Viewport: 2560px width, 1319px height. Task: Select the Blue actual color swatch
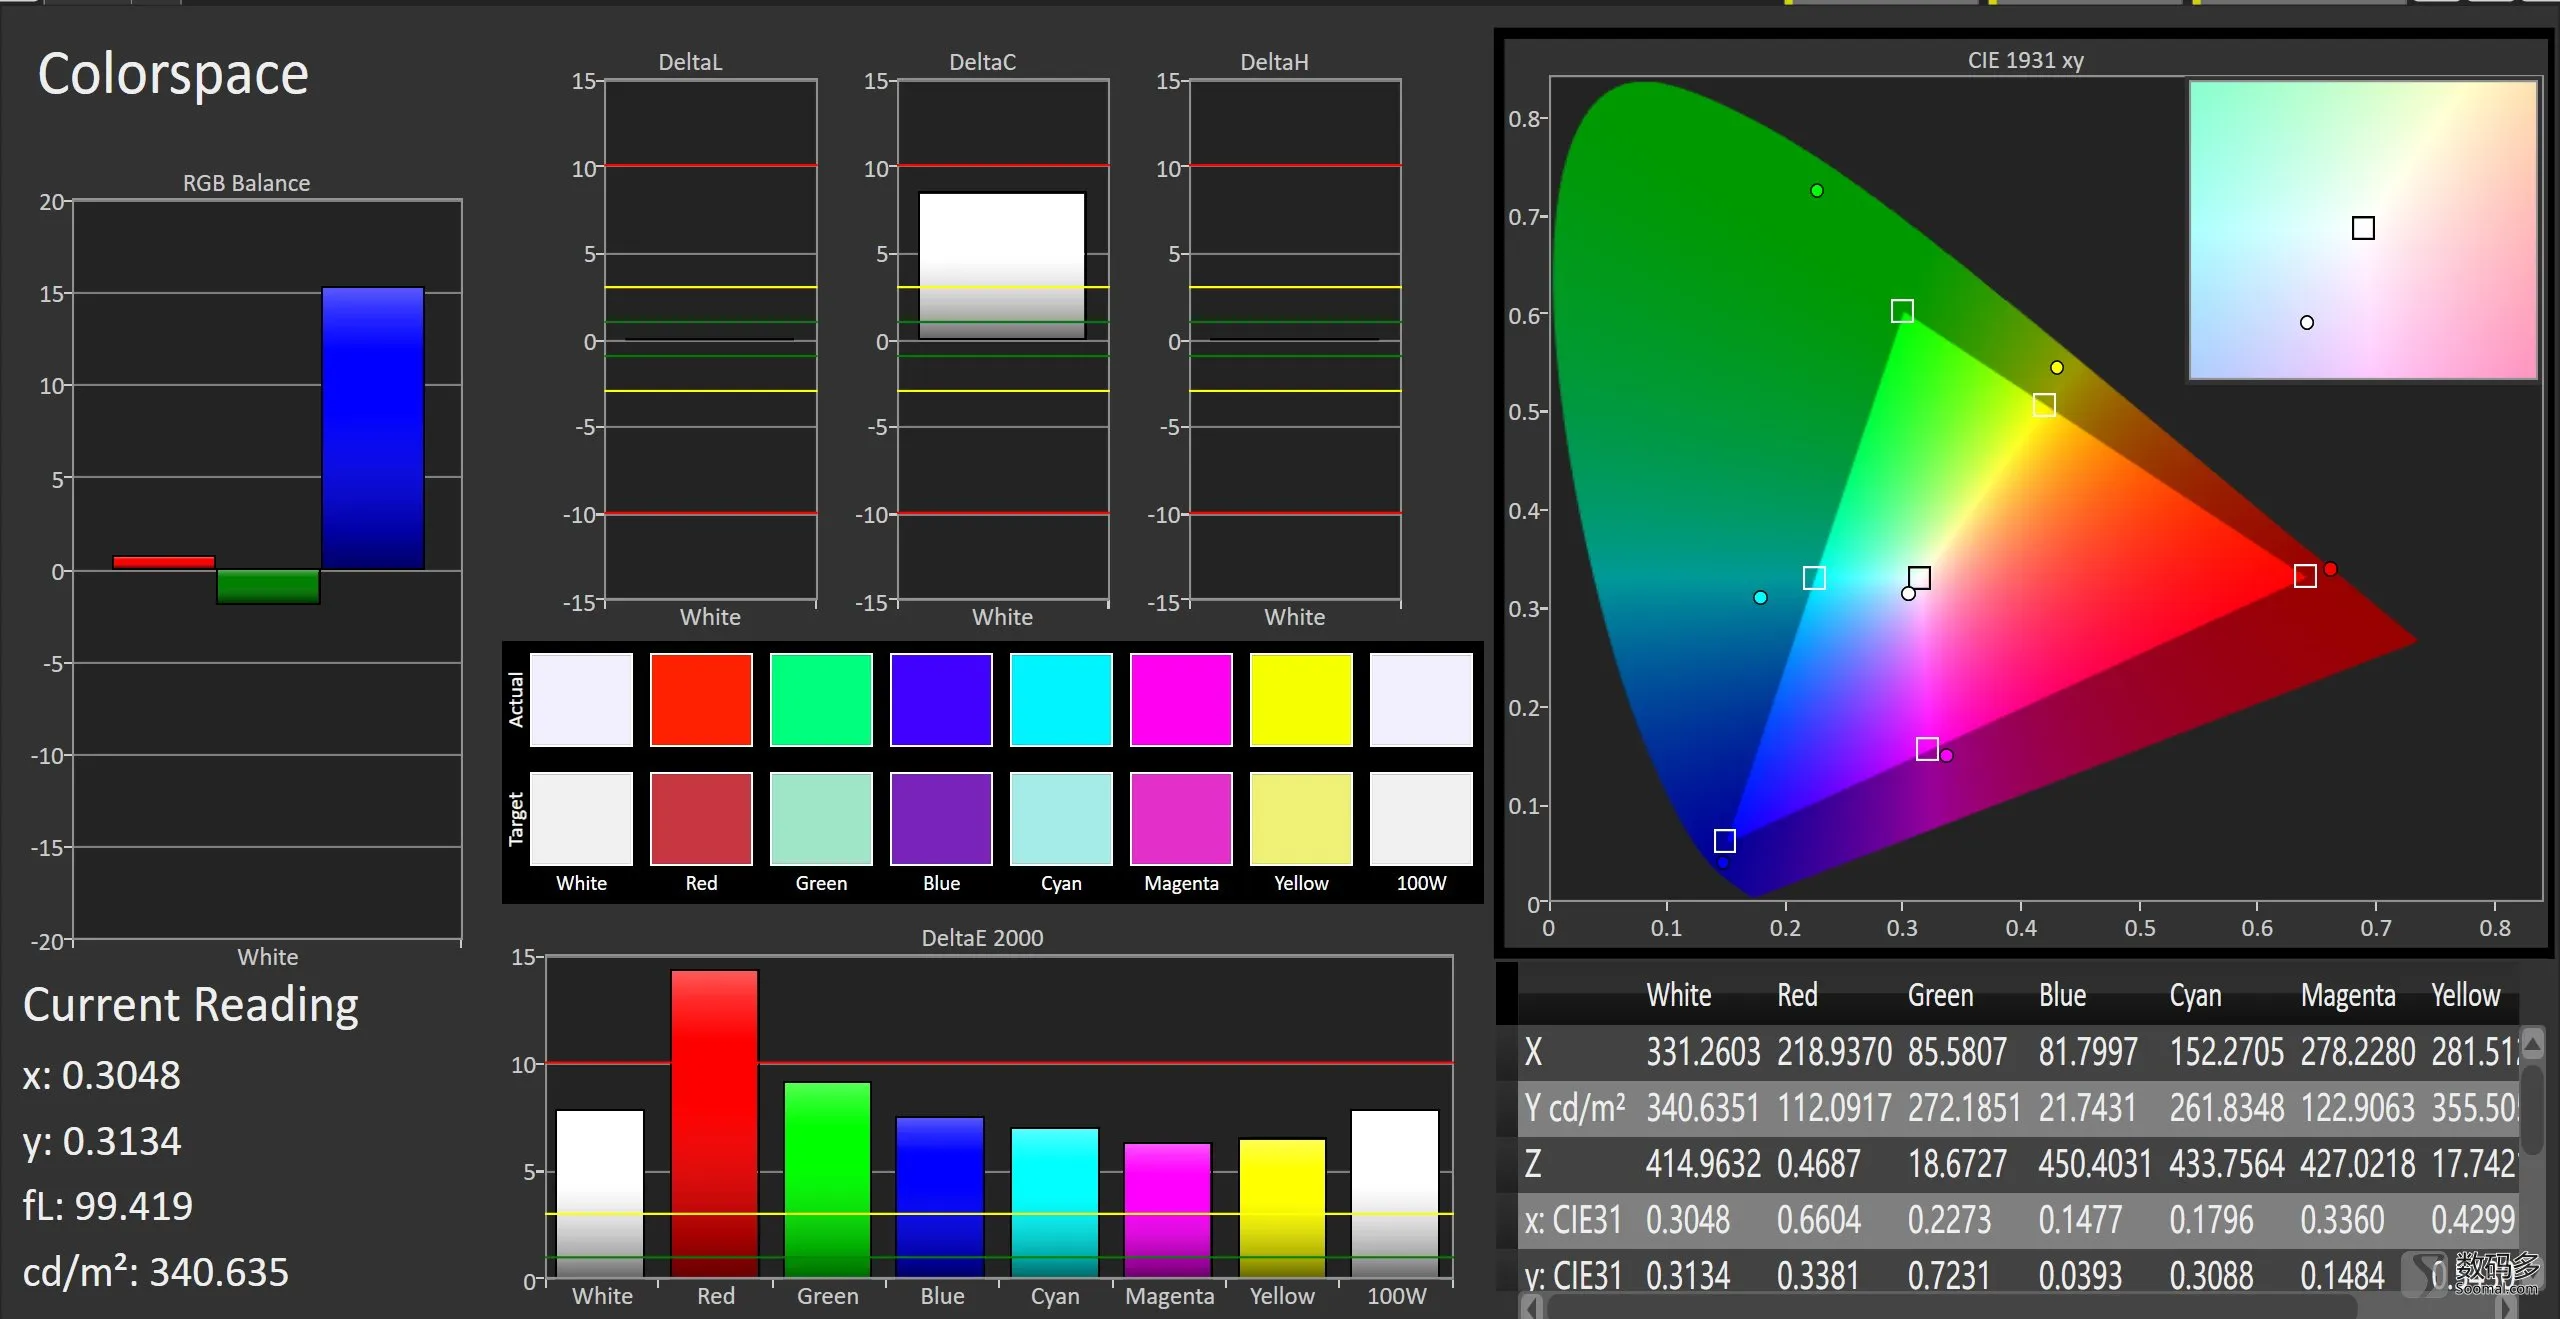click(941, 700)
